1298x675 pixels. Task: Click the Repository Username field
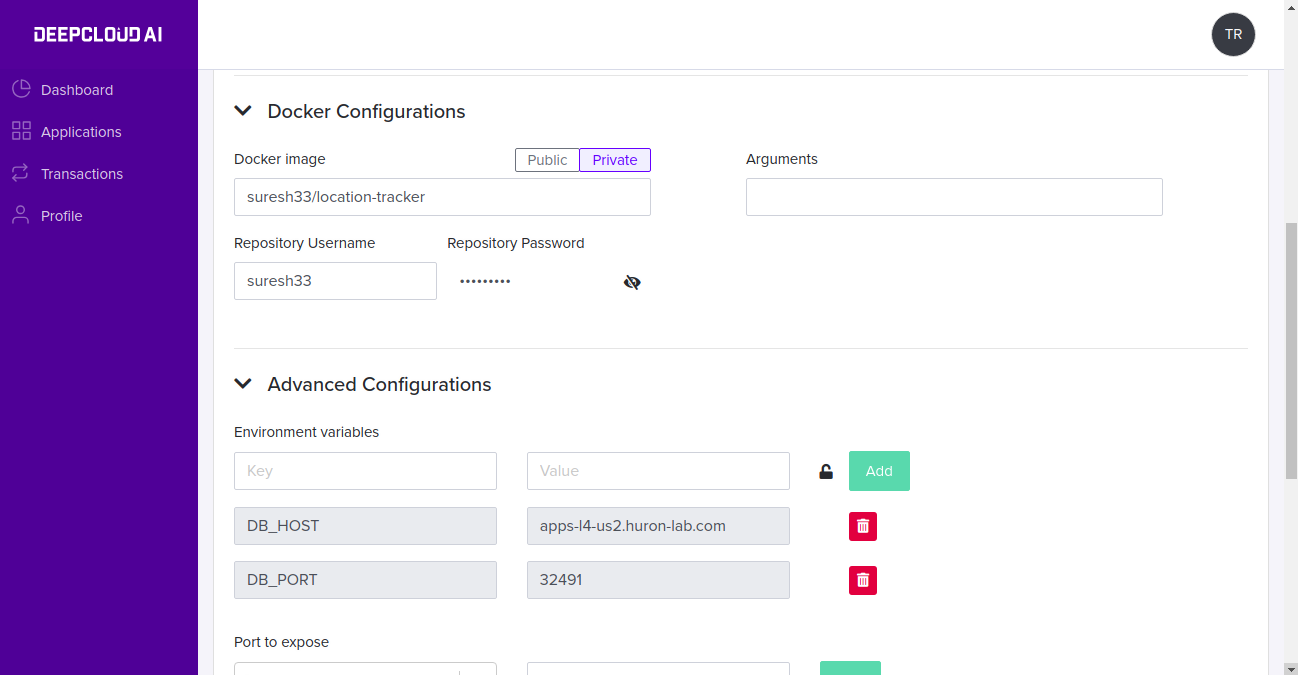click(335, 281)
